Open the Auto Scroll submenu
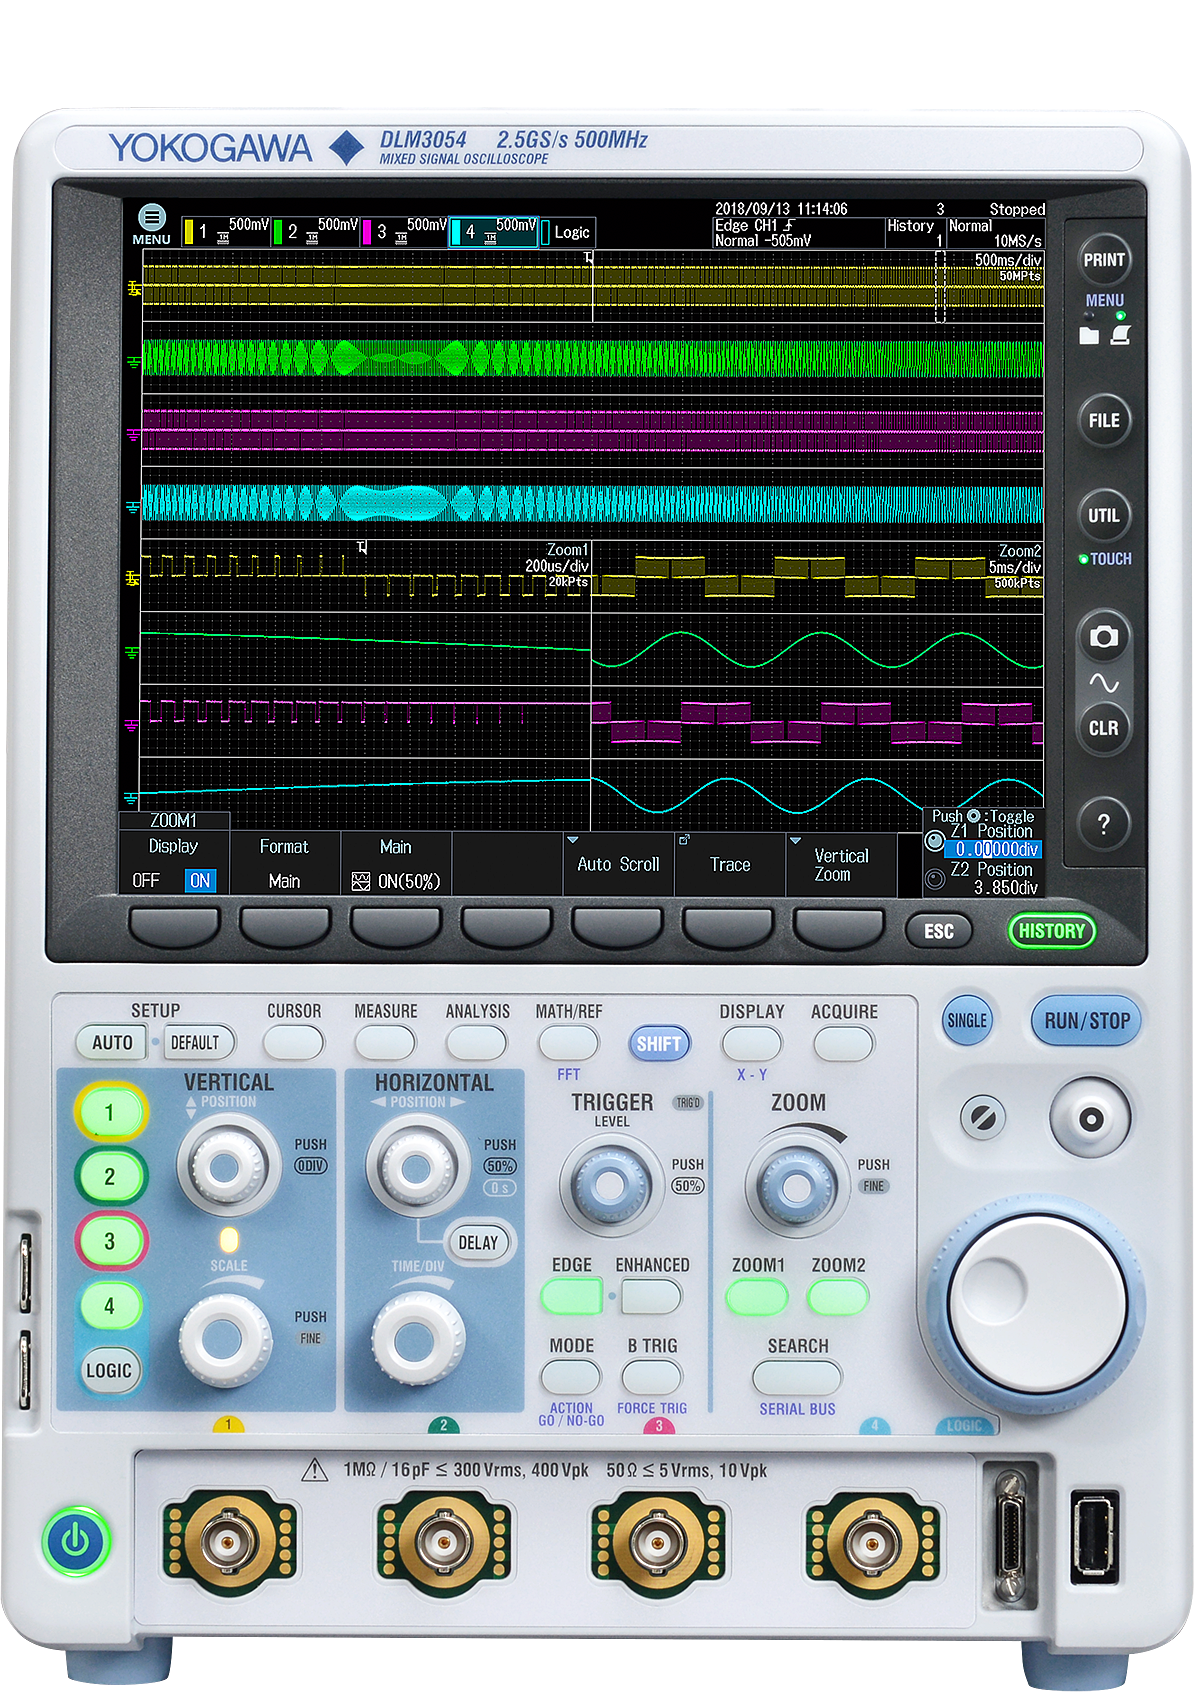The image size is (1194, 1692). coord(618,865)
